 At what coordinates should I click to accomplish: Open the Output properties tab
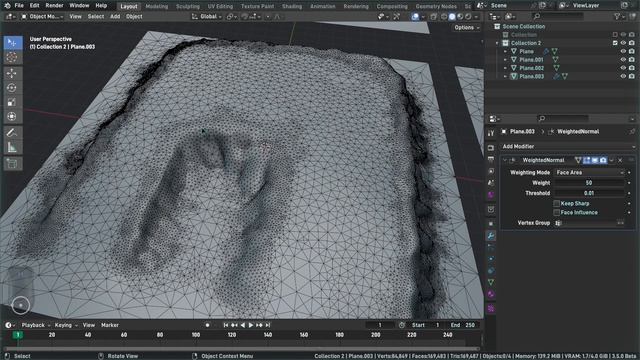[x=491, y=159]
